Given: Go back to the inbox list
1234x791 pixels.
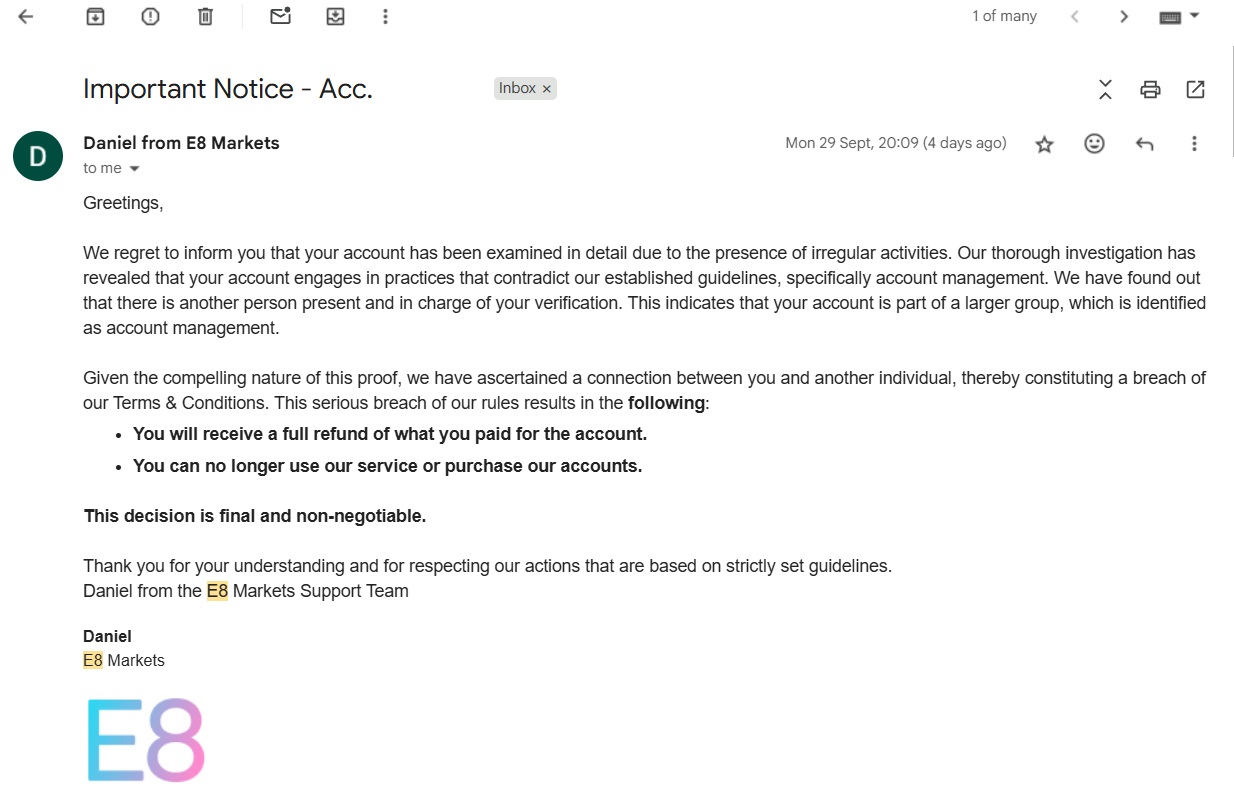Looking at the screenshot, I should click(x=26, y=17).
